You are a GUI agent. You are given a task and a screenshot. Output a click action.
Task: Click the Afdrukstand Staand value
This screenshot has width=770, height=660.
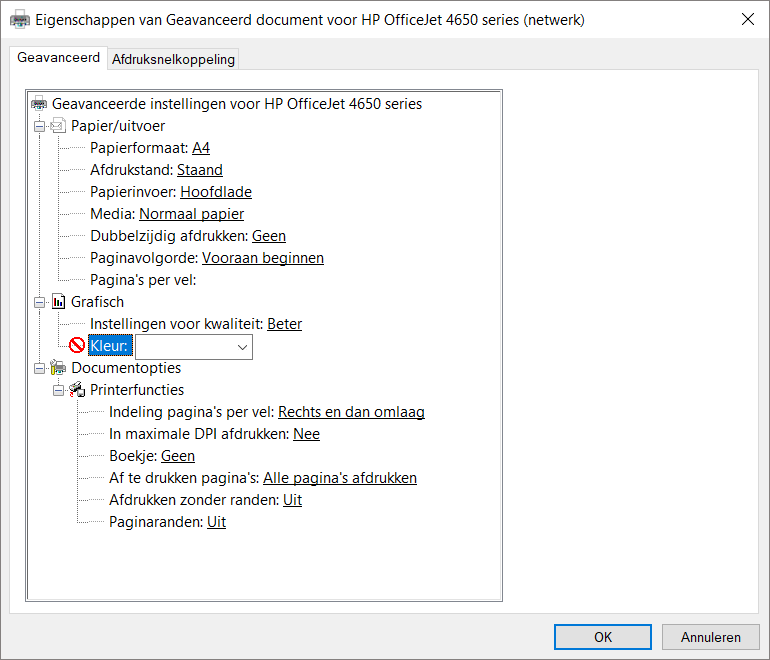tap(200, 170)
